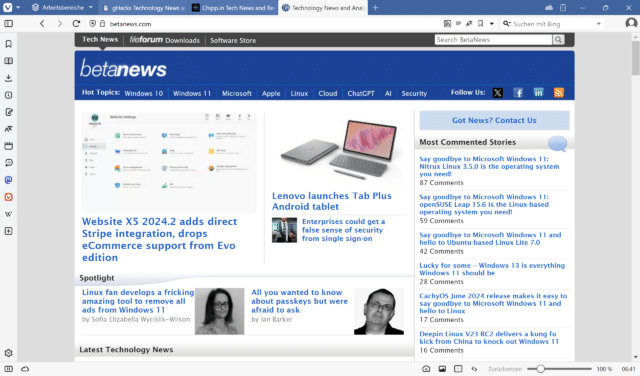Capture page with camera icon
The width and height of the screenshot is (640, 376).
(426, 369)
